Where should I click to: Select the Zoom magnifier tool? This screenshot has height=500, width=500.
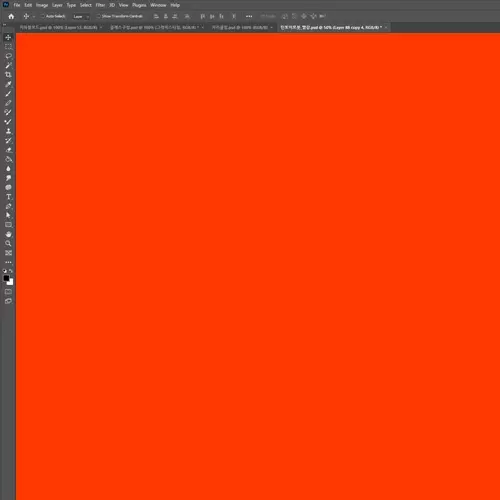(x=8, y=243)
